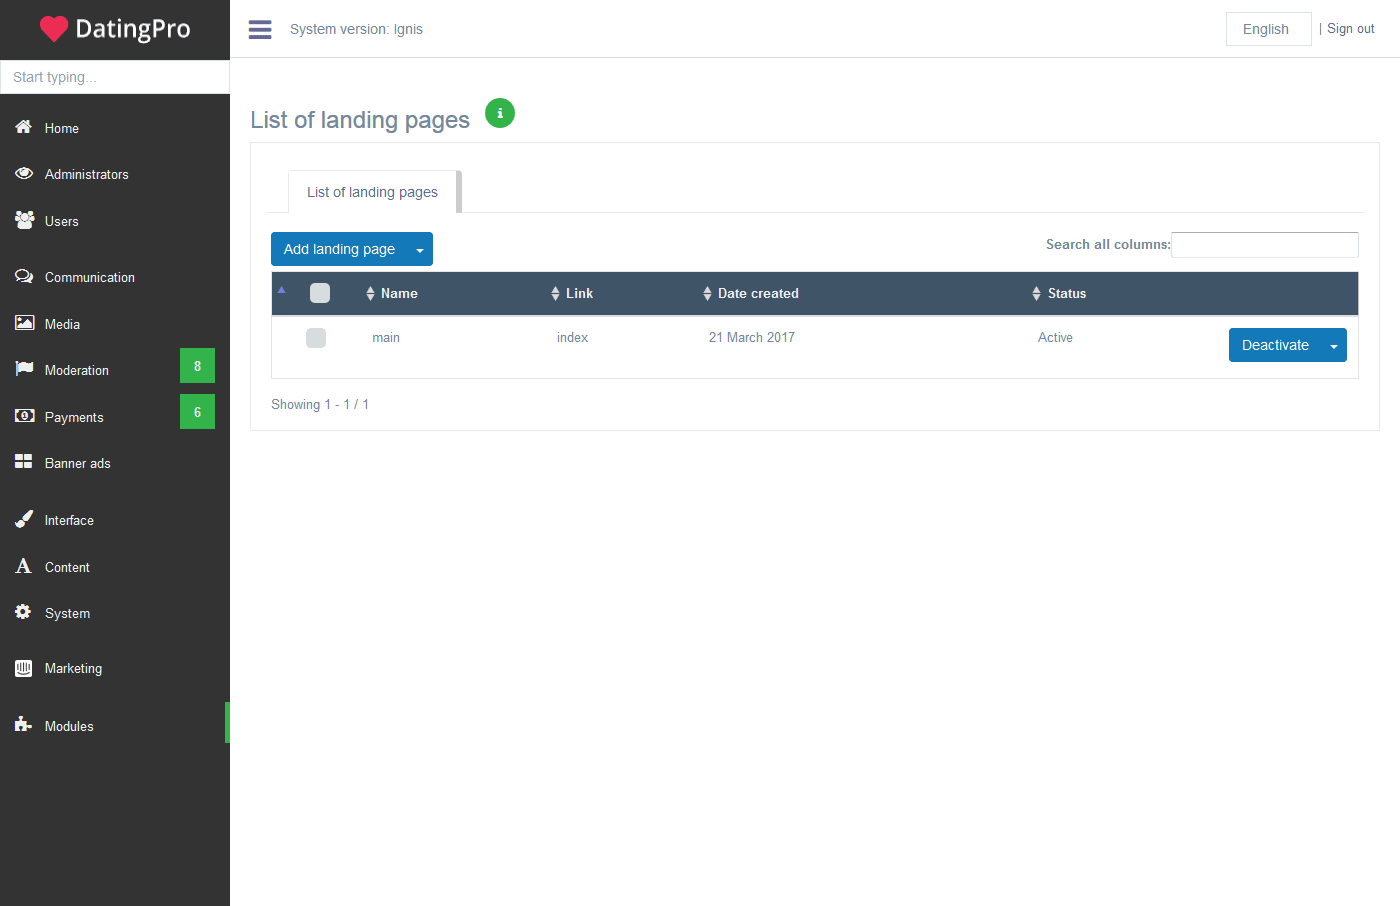Click the green info icon beside title
Image resolution: width=1400 pixels, height=906 pixels.
click(x=500, y=113)
